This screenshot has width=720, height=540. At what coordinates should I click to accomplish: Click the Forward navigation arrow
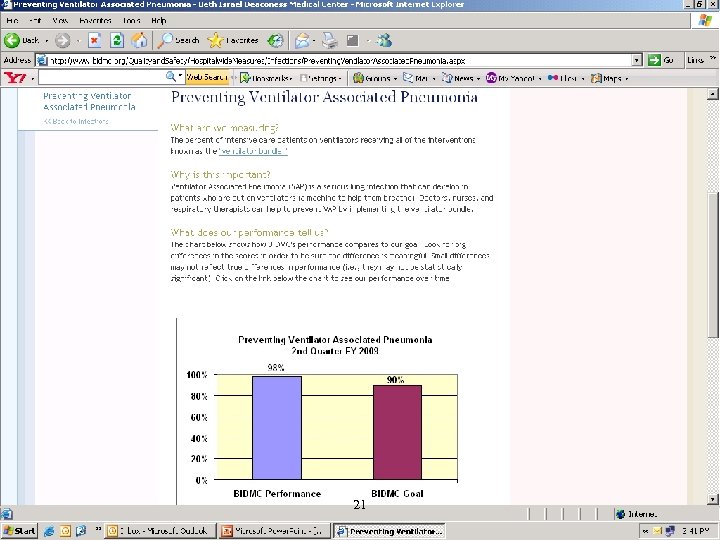tap(62, 41)
